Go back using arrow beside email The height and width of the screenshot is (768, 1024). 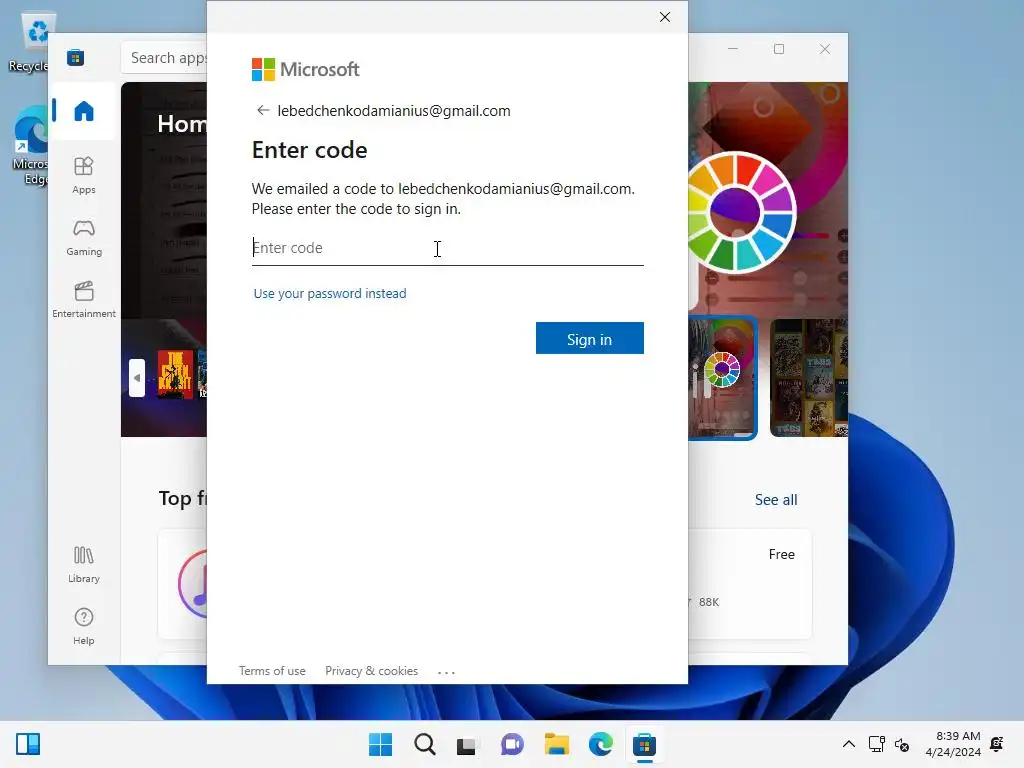263,110
